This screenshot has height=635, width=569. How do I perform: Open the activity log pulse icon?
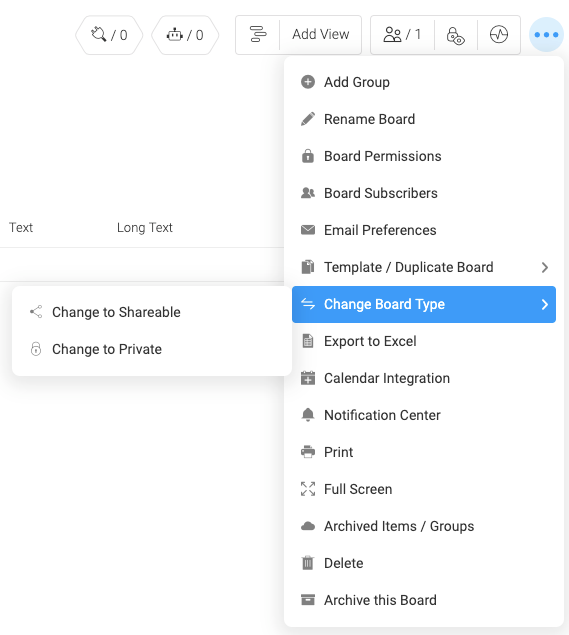pyautogui.click(x=499, y=34)
